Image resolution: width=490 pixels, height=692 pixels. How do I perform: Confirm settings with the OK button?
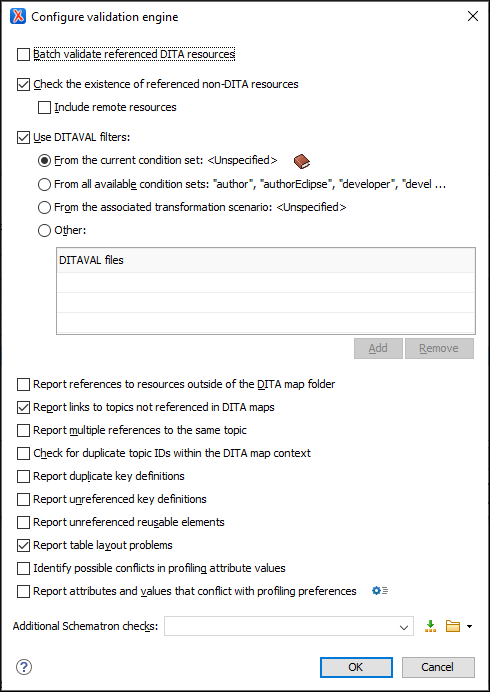click(356, 667)
